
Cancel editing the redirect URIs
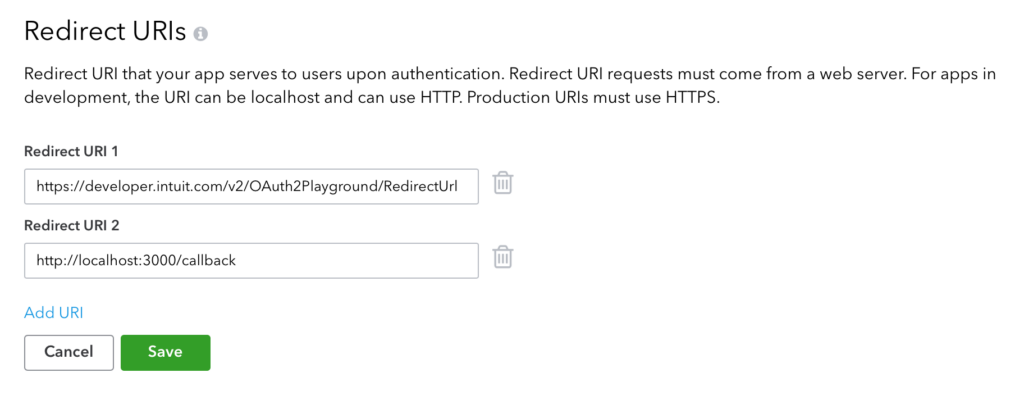click(69, 353)
